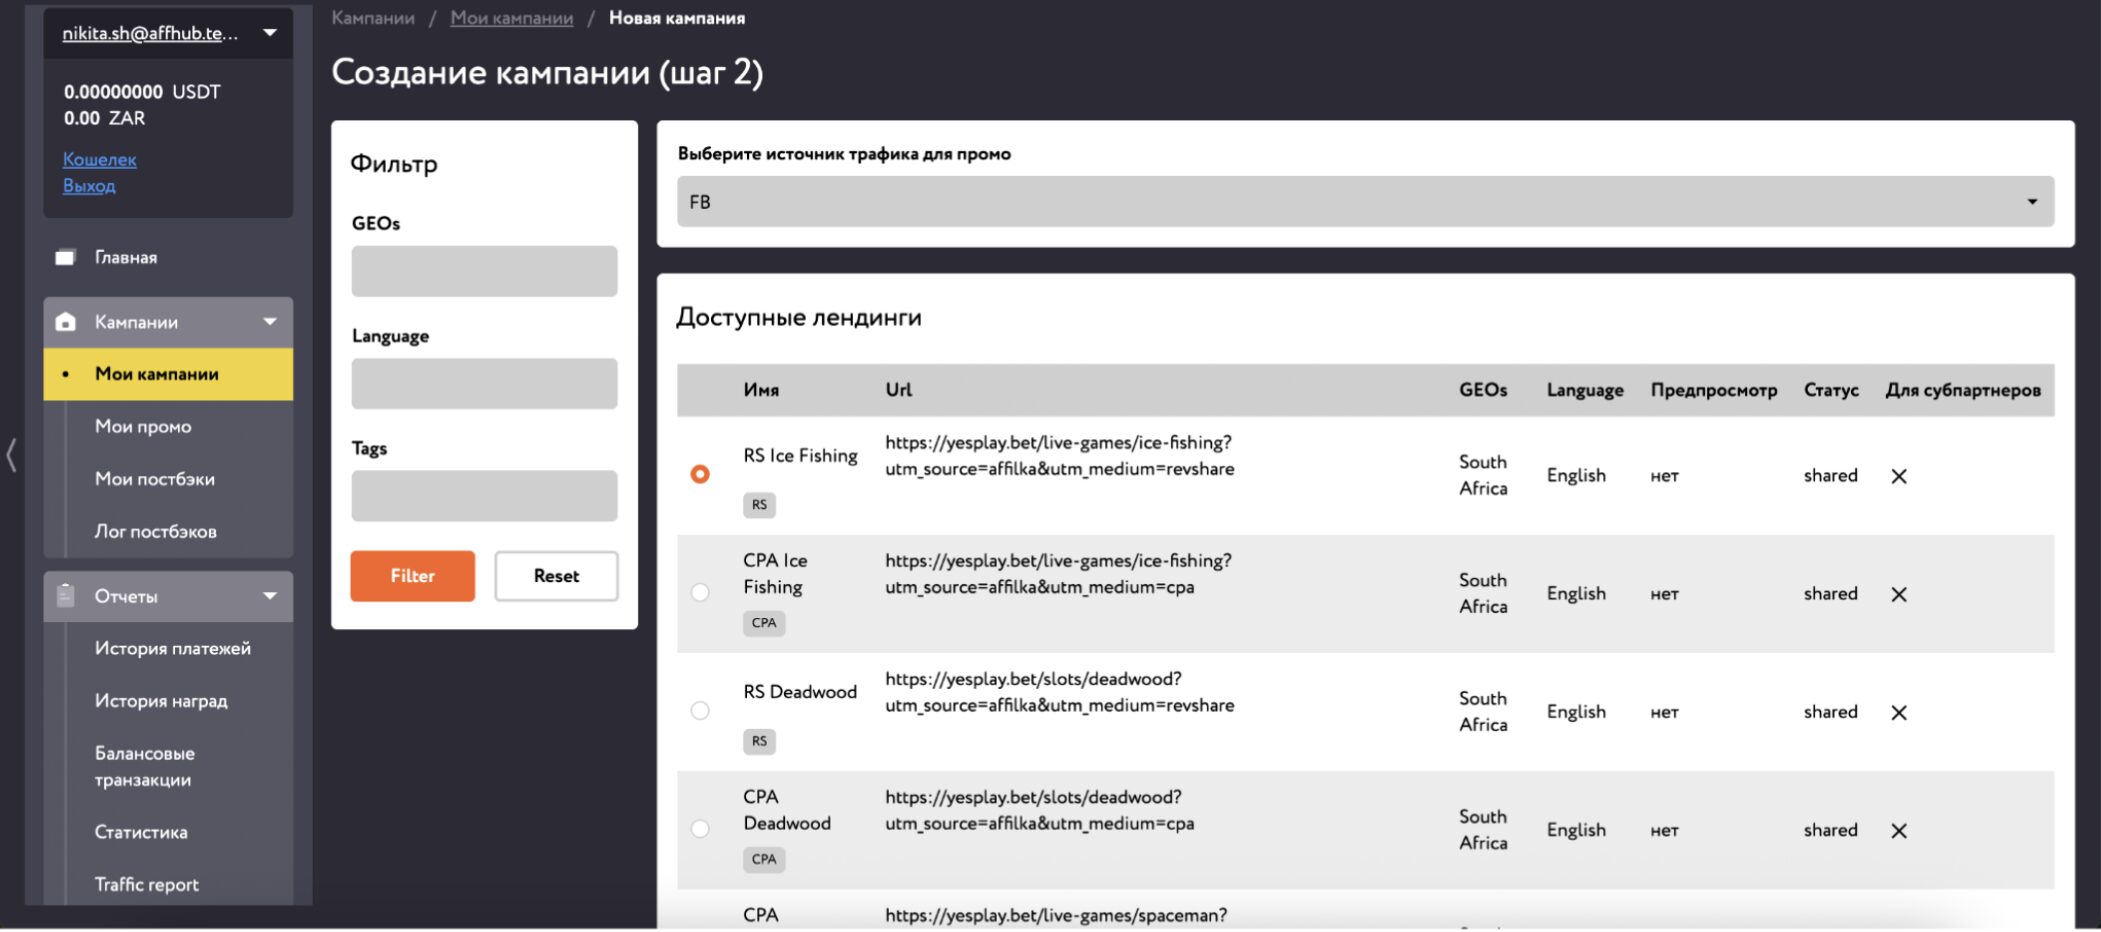The image size is (2101, 932).
Task: Open Мои промо in sidebar
Action: coord(143,427)
